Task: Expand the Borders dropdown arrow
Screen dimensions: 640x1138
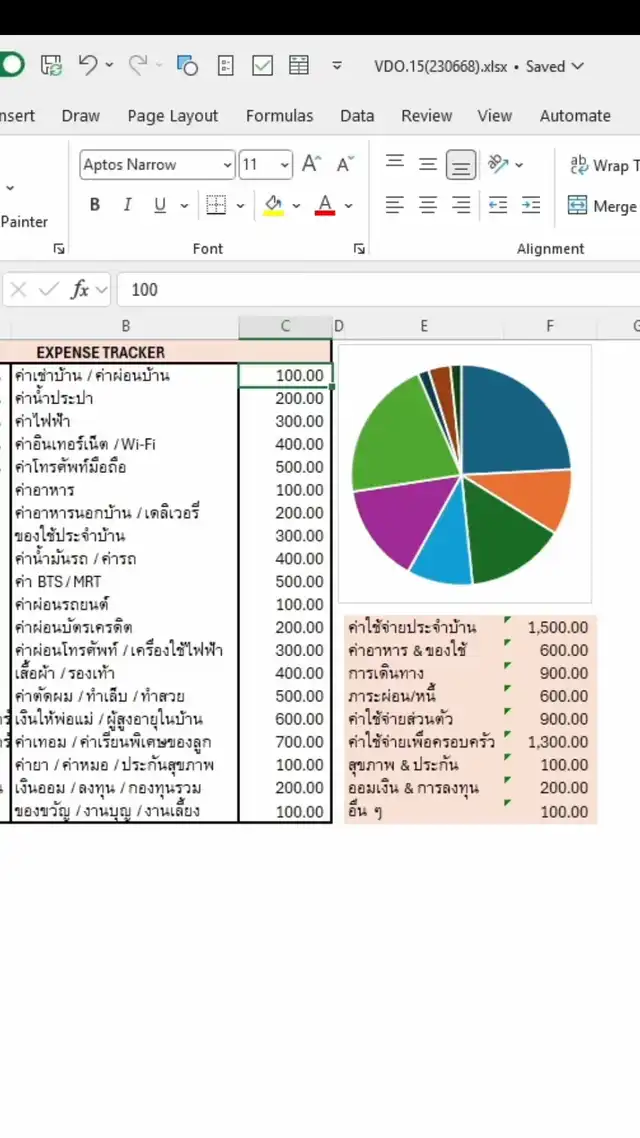Action: tap(241, 206)
